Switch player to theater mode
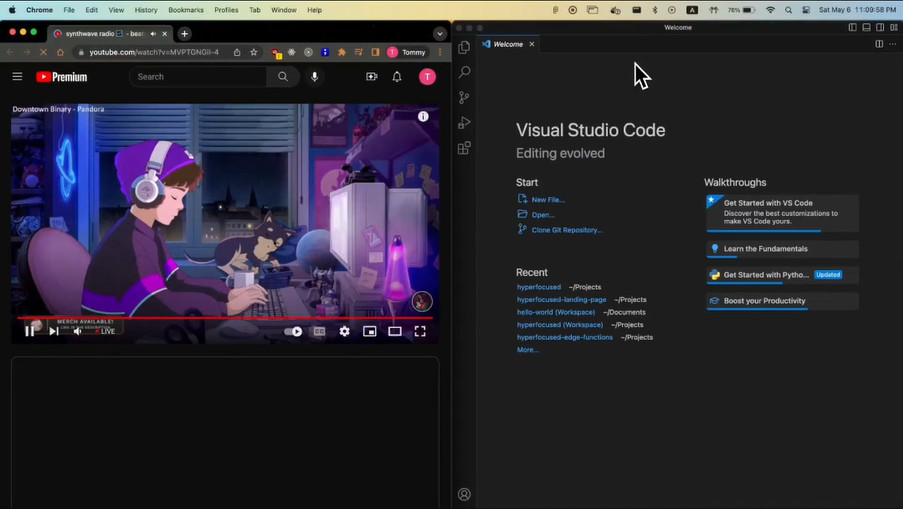Viewport: 903px width, 509px height. click(395, 331)
